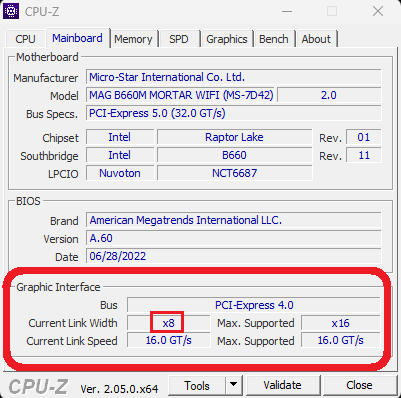Click the current link speed 16.0 GT/s value
This screenshot has width=401, height=398.
pyautogui.click(x=168, y=341)
